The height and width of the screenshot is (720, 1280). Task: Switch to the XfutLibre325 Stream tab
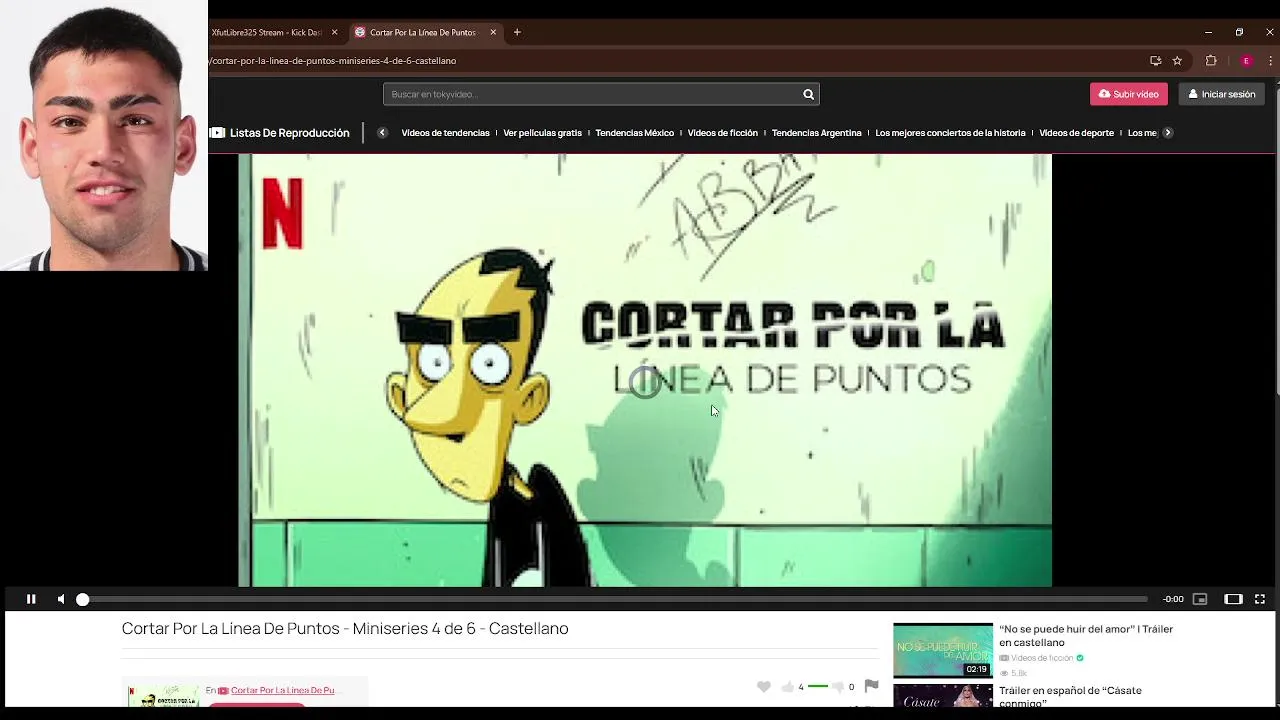(x=266, y=32)
